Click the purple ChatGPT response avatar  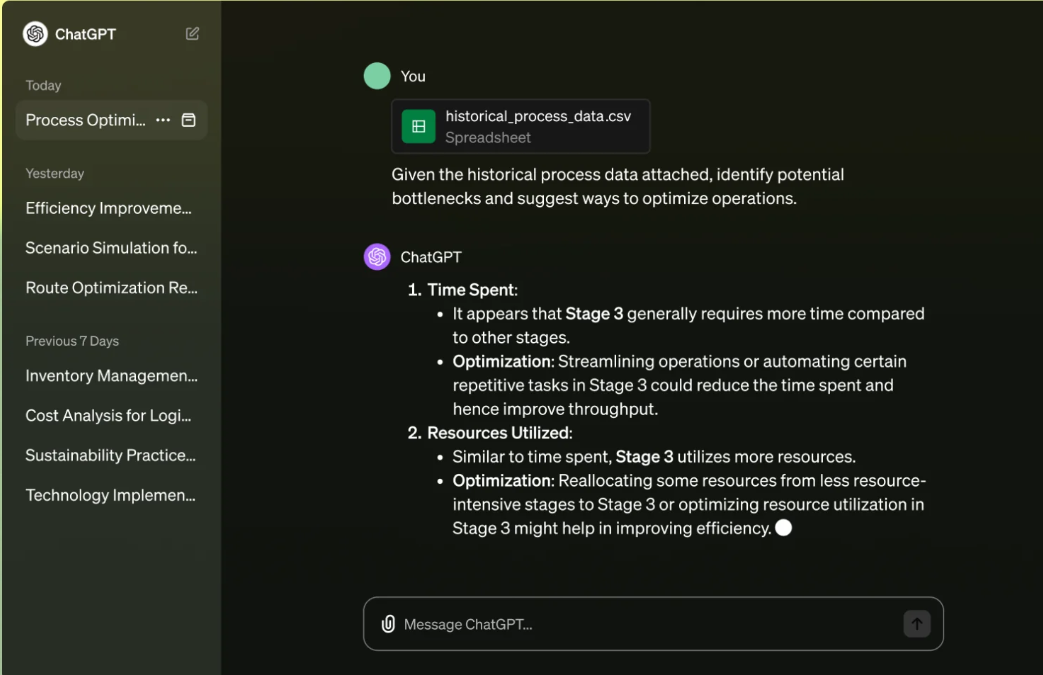click(x=377, y=257)
